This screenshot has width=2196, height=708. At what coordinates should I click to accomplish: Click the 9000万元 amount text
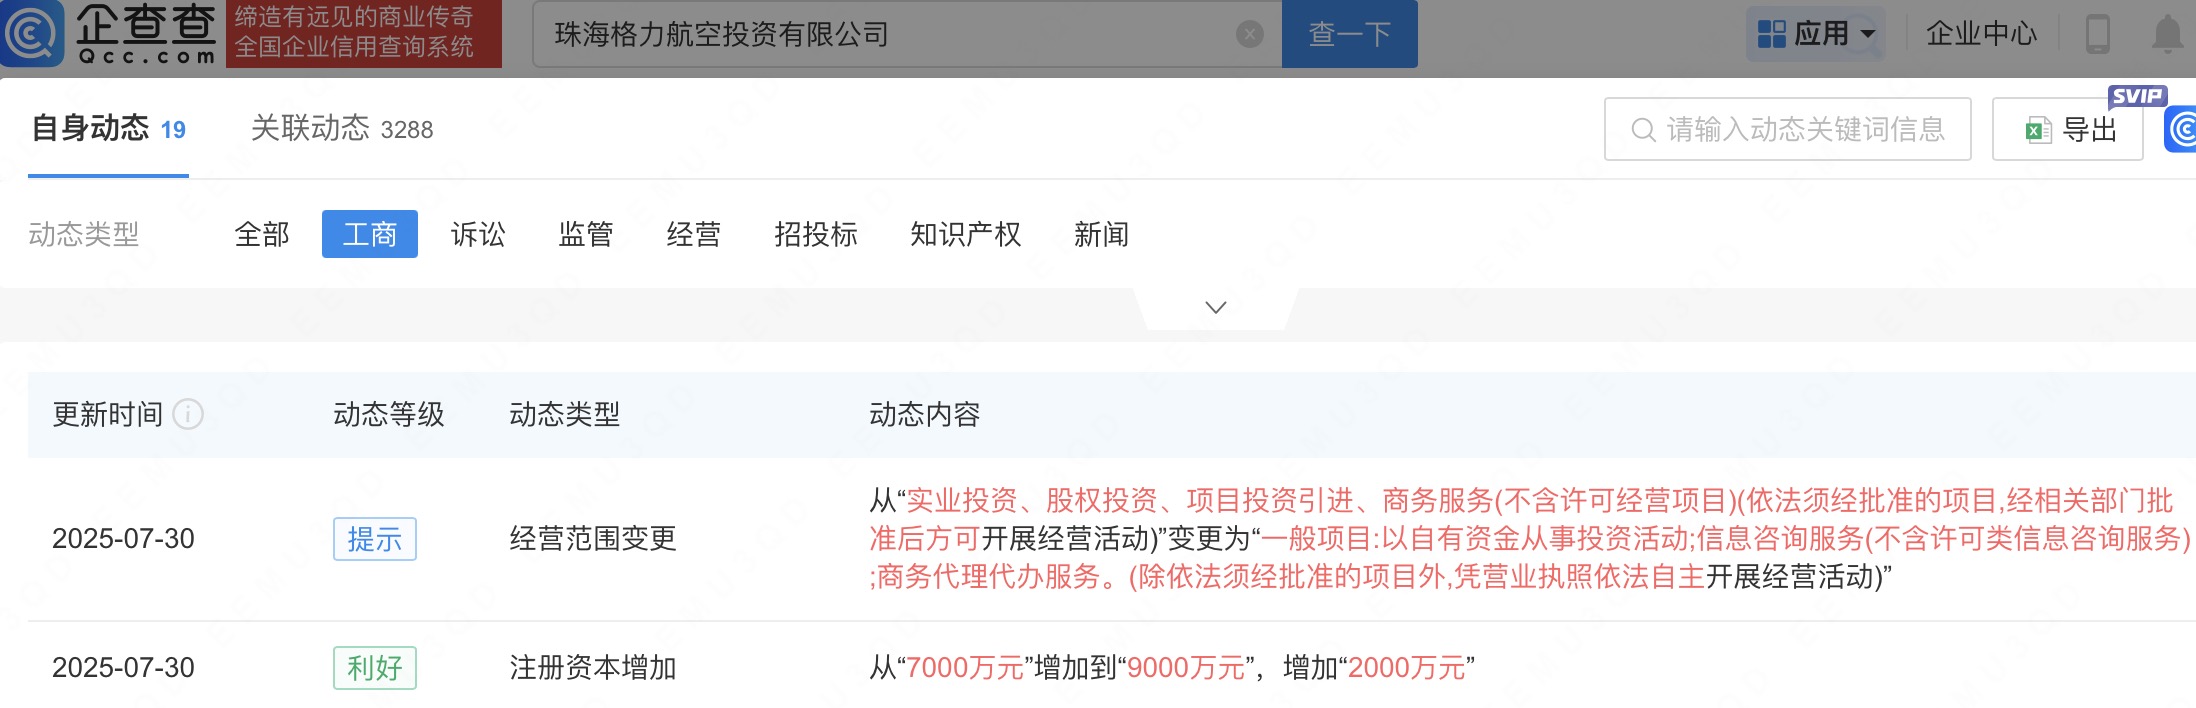click(1186, 668)
